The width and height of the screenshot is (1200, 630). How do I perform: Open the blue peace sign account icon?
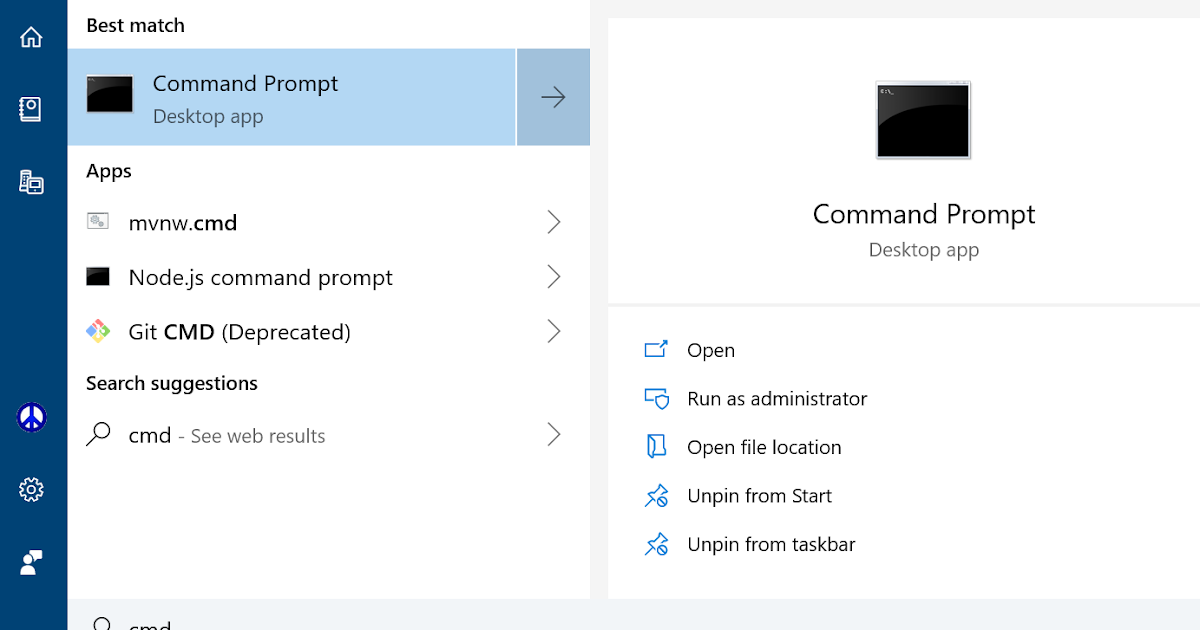point(31,417)
